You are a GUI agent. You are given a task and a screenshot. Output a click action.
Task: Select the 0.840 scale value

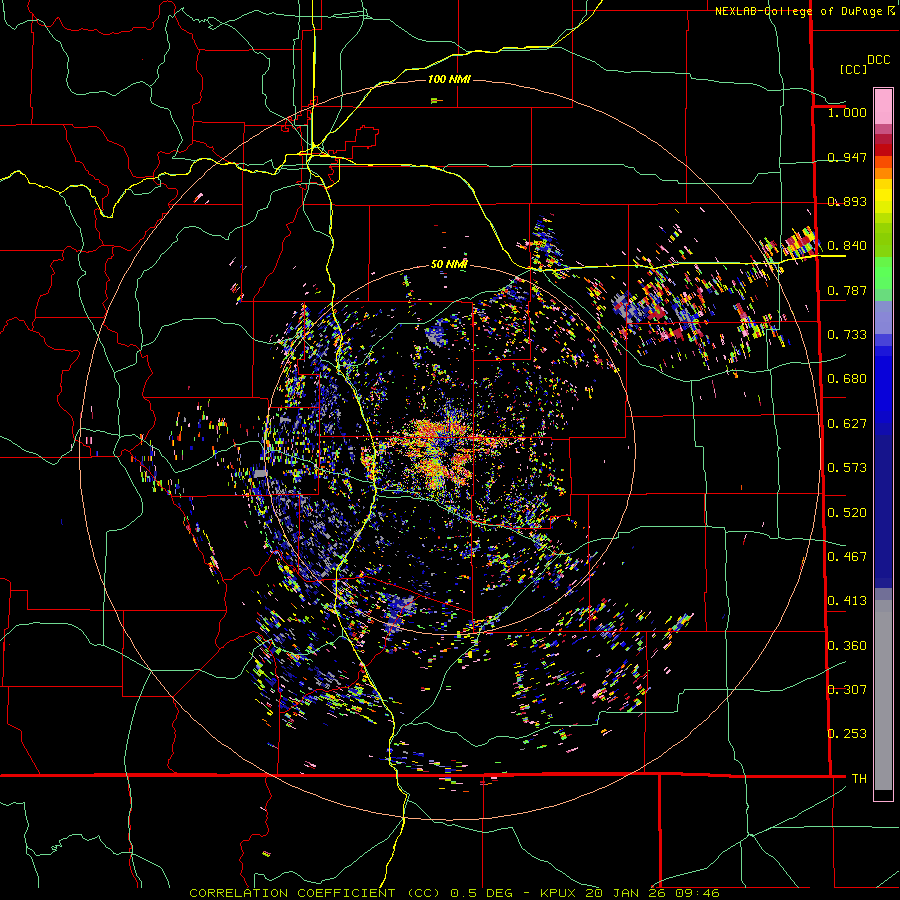tap(847, 246)
